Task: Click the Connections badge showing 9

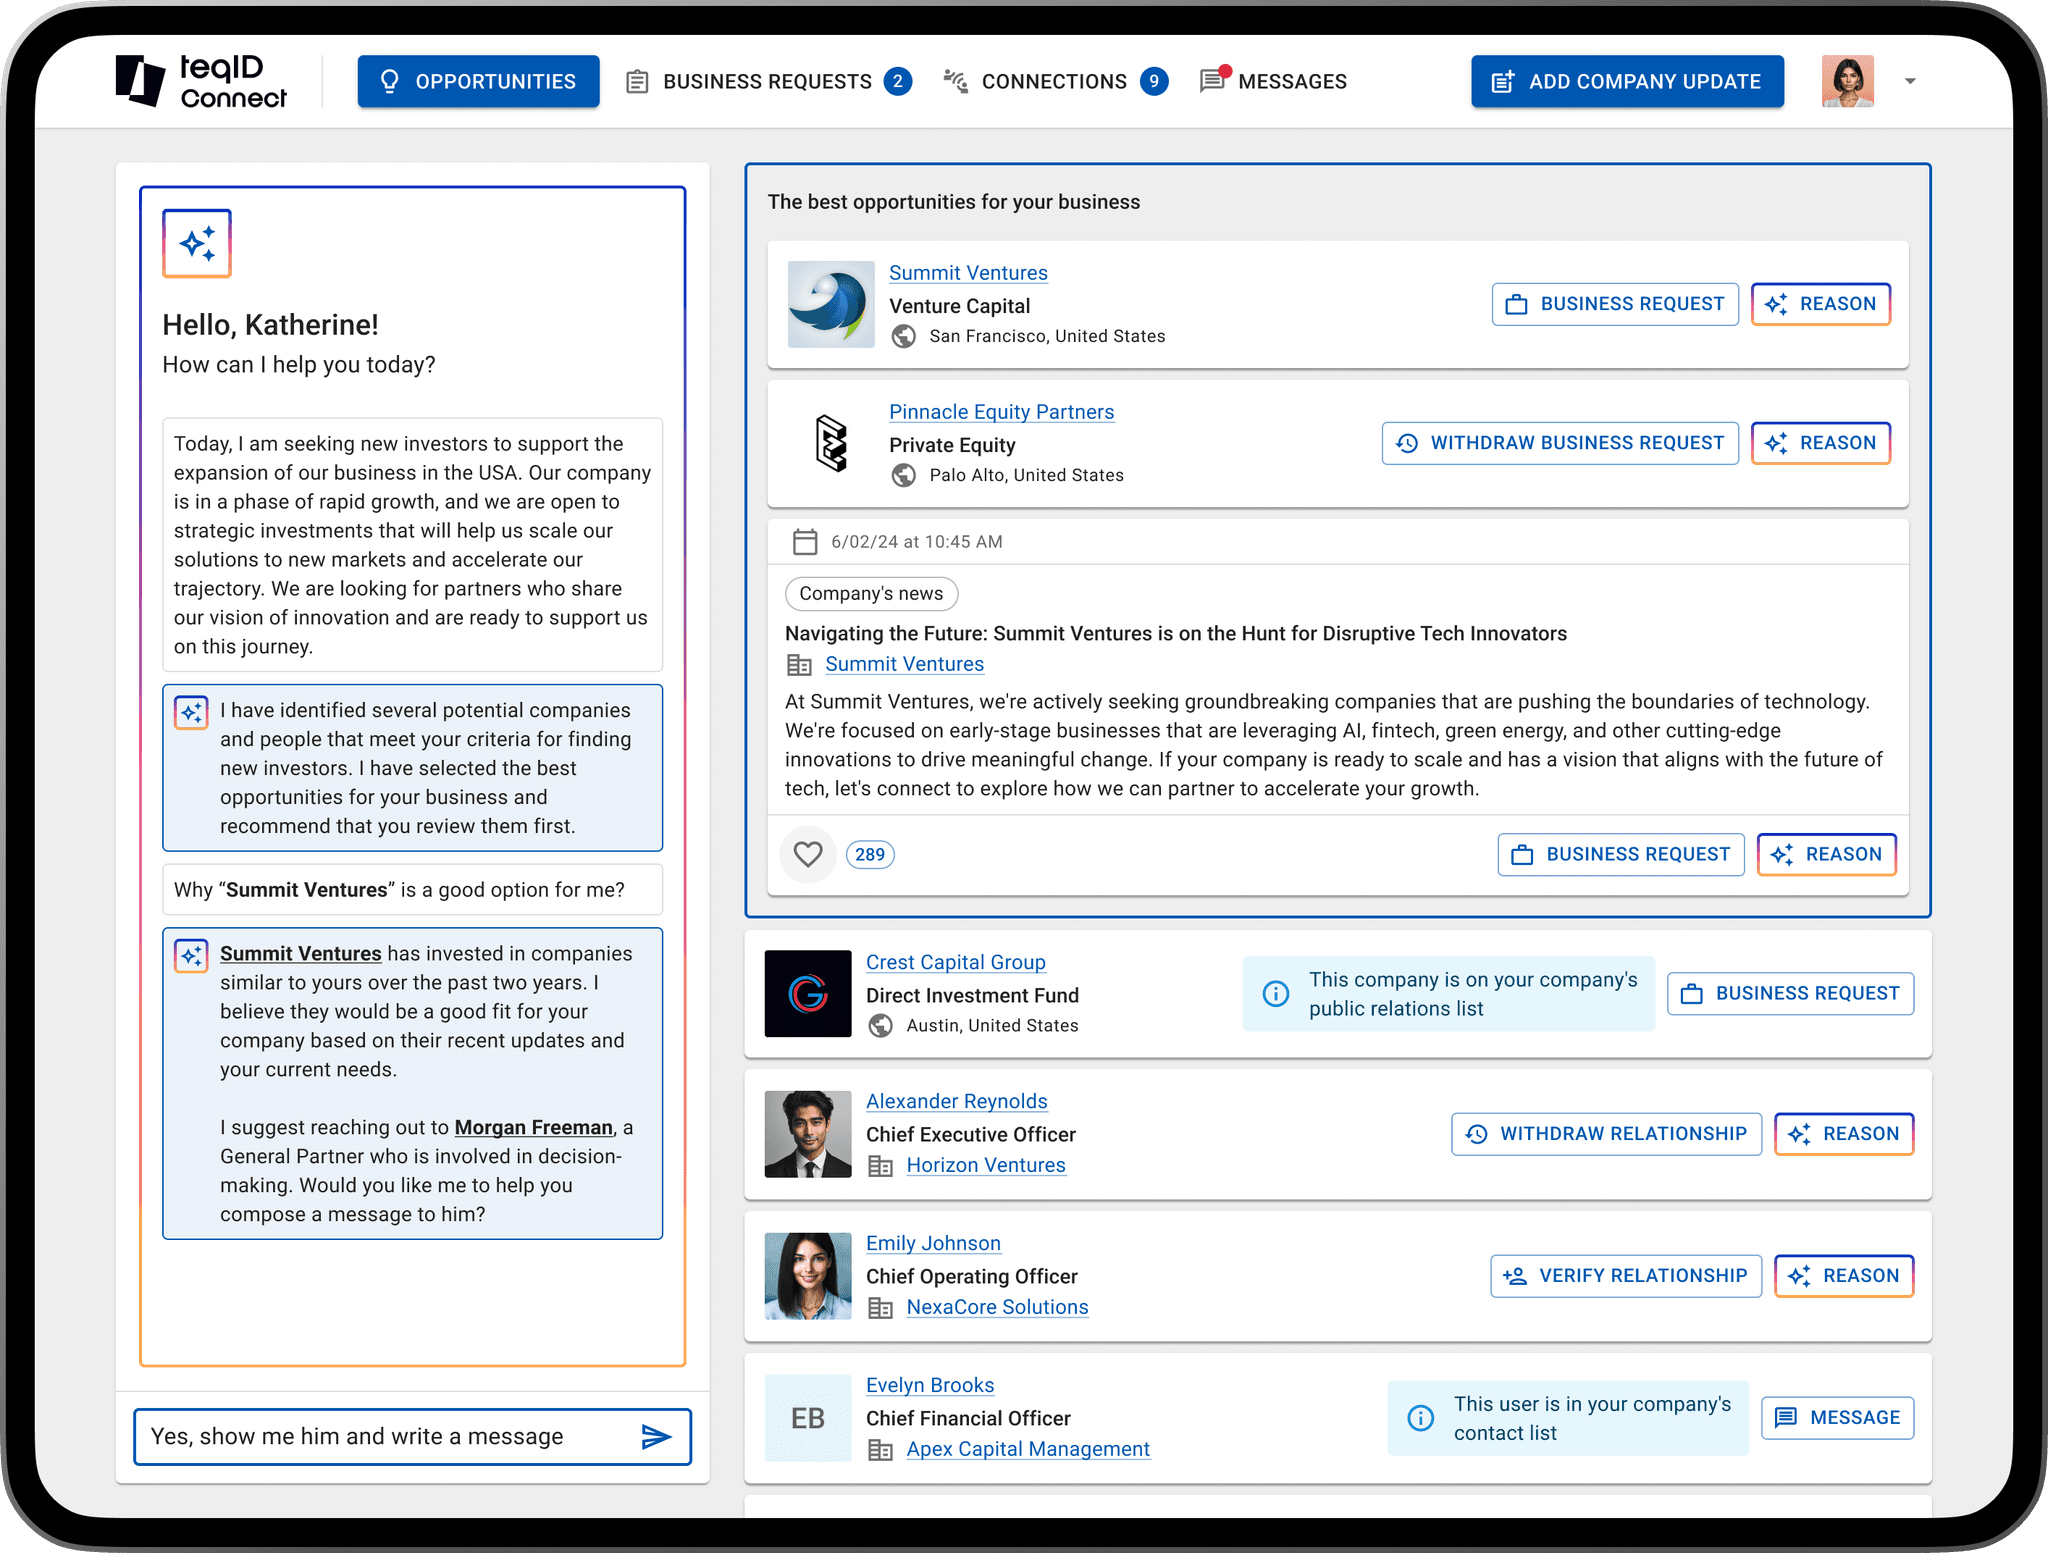Action: tap(1154, 81)
